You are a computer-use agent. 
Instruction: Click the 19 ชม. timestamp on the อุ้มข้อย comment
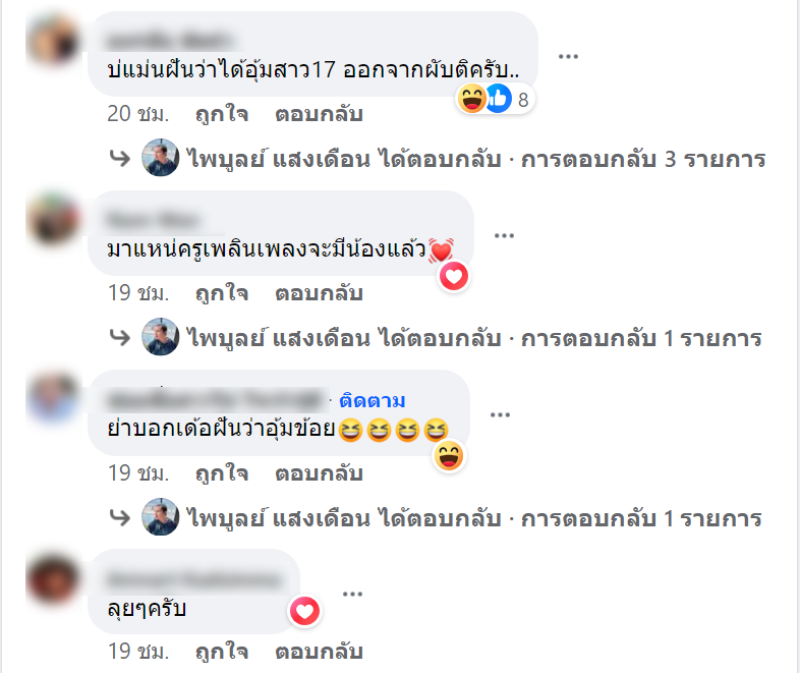138,473
